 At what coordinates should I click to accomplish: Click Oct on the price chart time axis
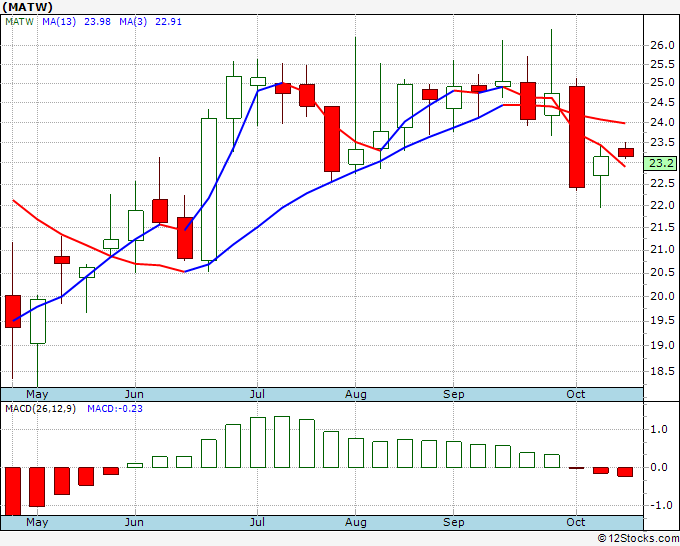pos(575,394)
